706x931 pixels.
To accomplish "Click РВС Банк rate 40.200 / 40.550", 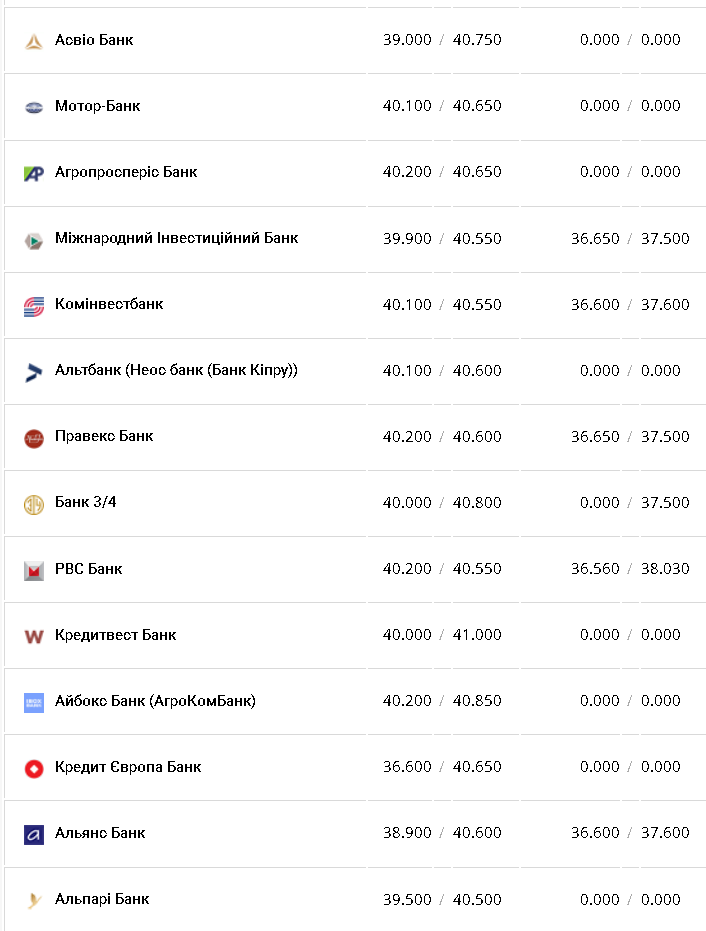I will click(x=442, y=569).
